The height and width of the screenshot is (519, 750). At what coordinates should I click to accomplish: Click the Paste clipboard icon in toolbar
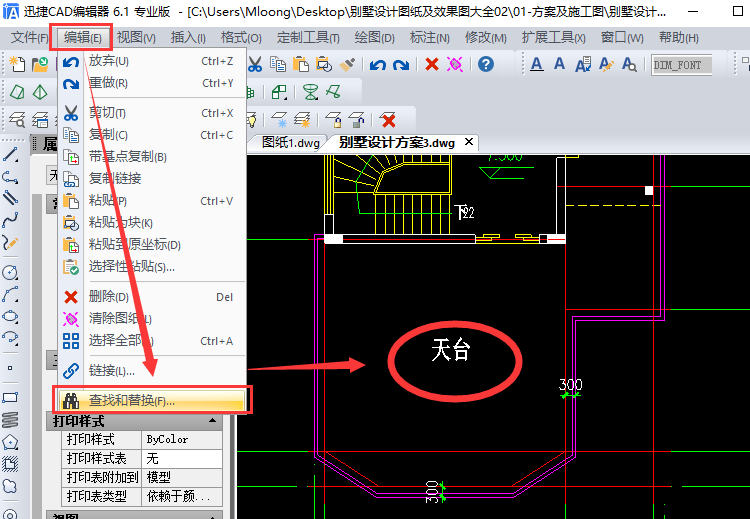click(x=301, y=64)
